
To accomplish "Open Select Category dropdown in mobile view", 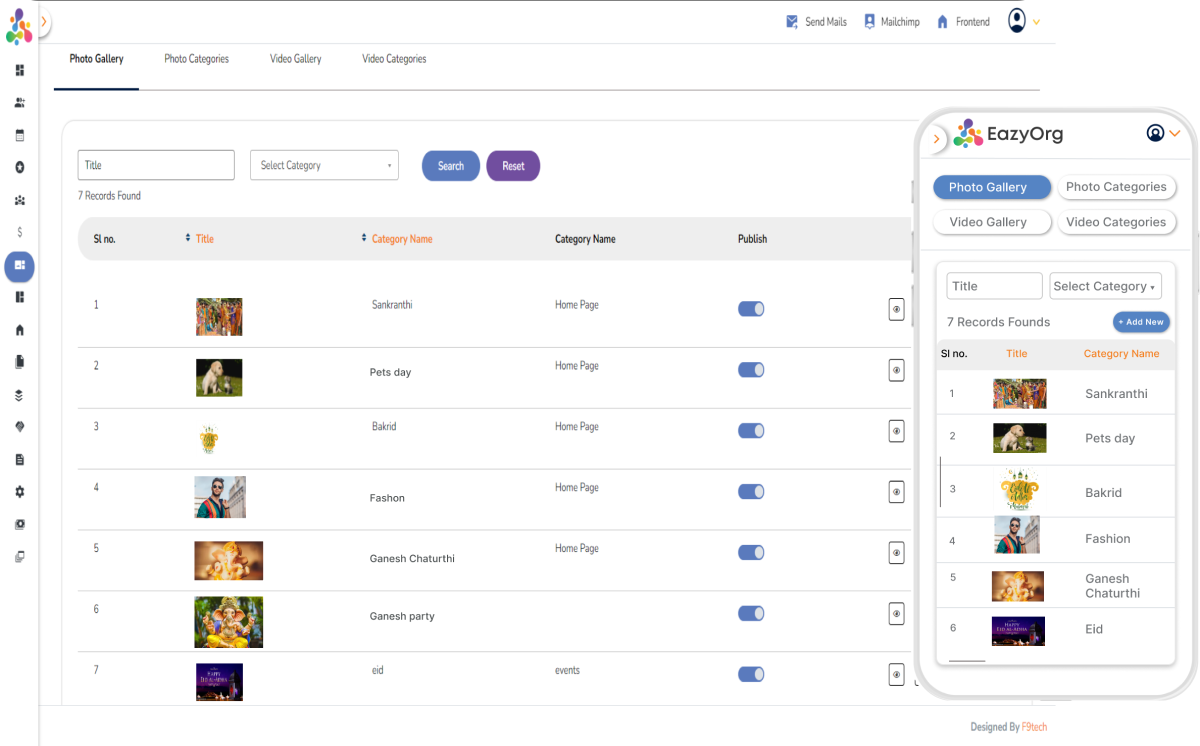I will [x=1105, y=286].
